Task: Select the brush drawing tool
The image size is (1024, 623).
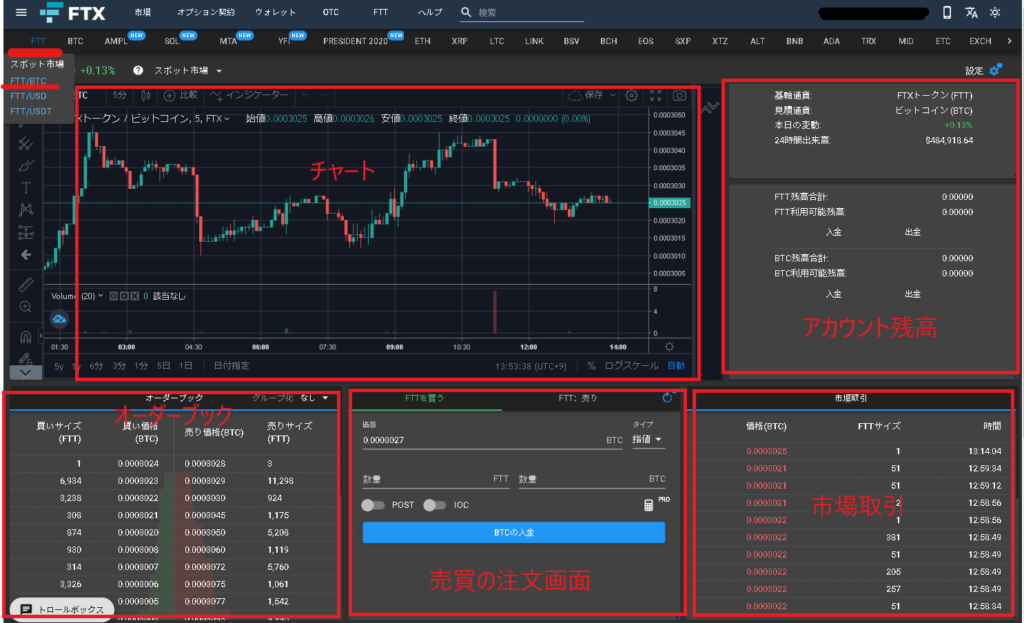Action: tap(25, 165)
